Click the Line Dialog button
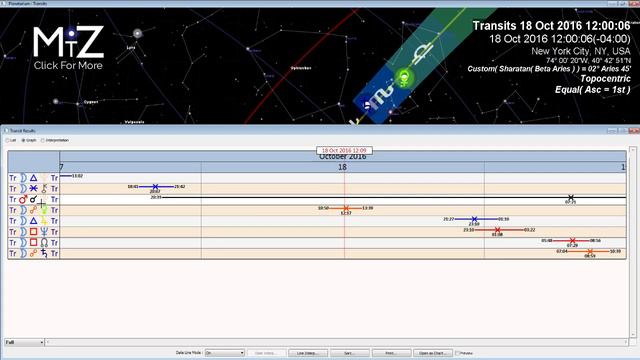Viewport: 640px width, 360px height. click(x=307, y=353)
